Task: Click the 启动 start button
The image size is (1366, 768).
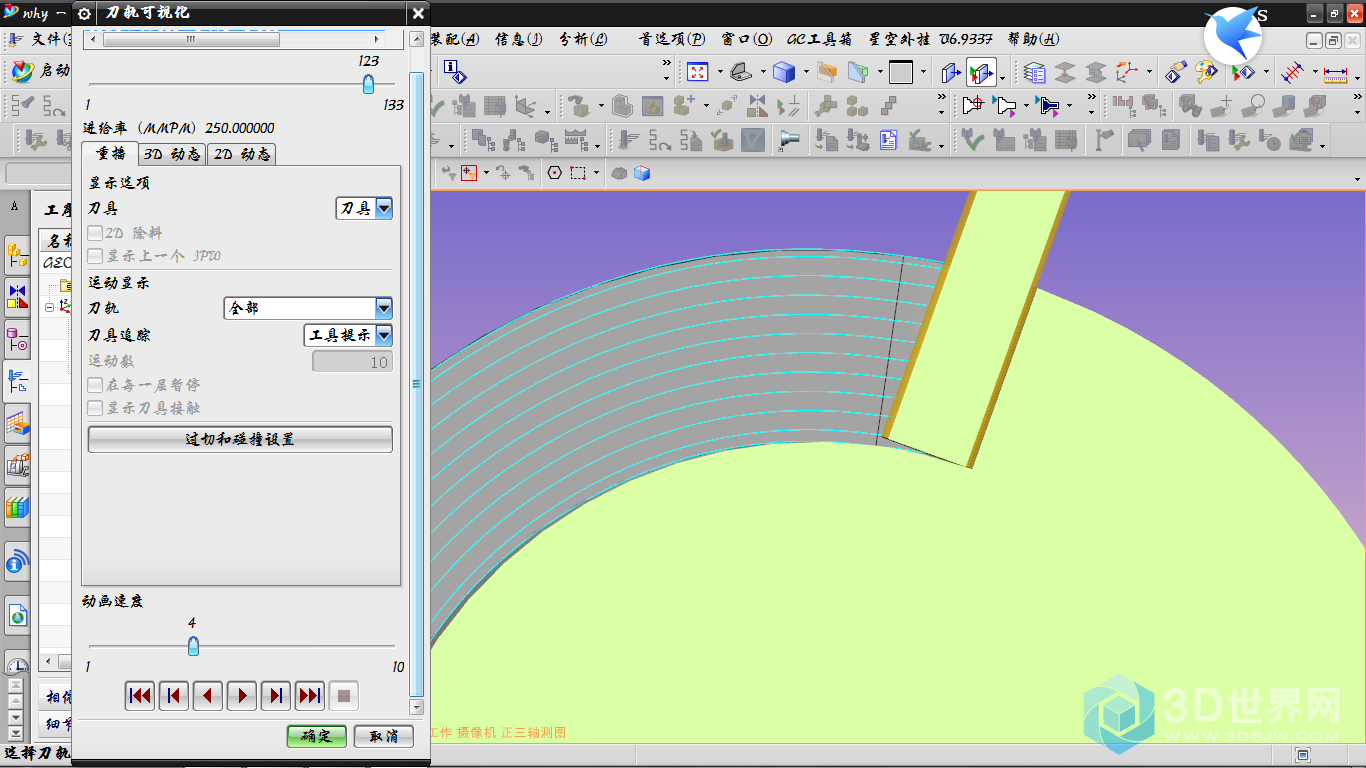Action: (x=40, y=71)
